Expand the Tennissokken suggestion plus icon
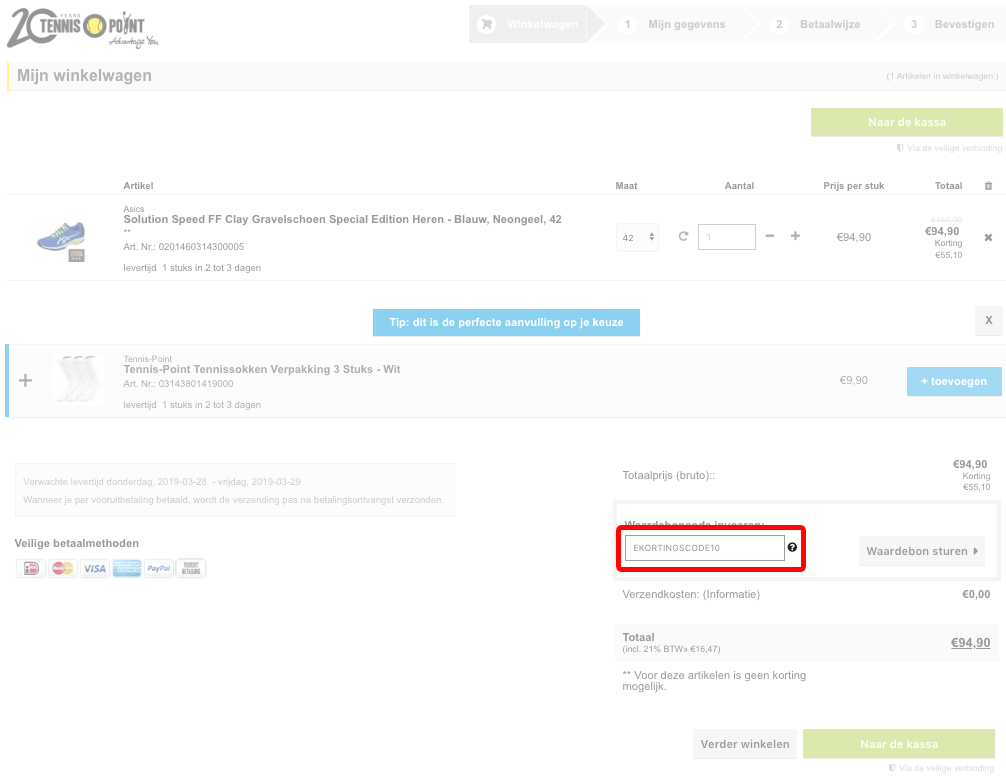The image size is (1006, 778). tap(26, 380)
